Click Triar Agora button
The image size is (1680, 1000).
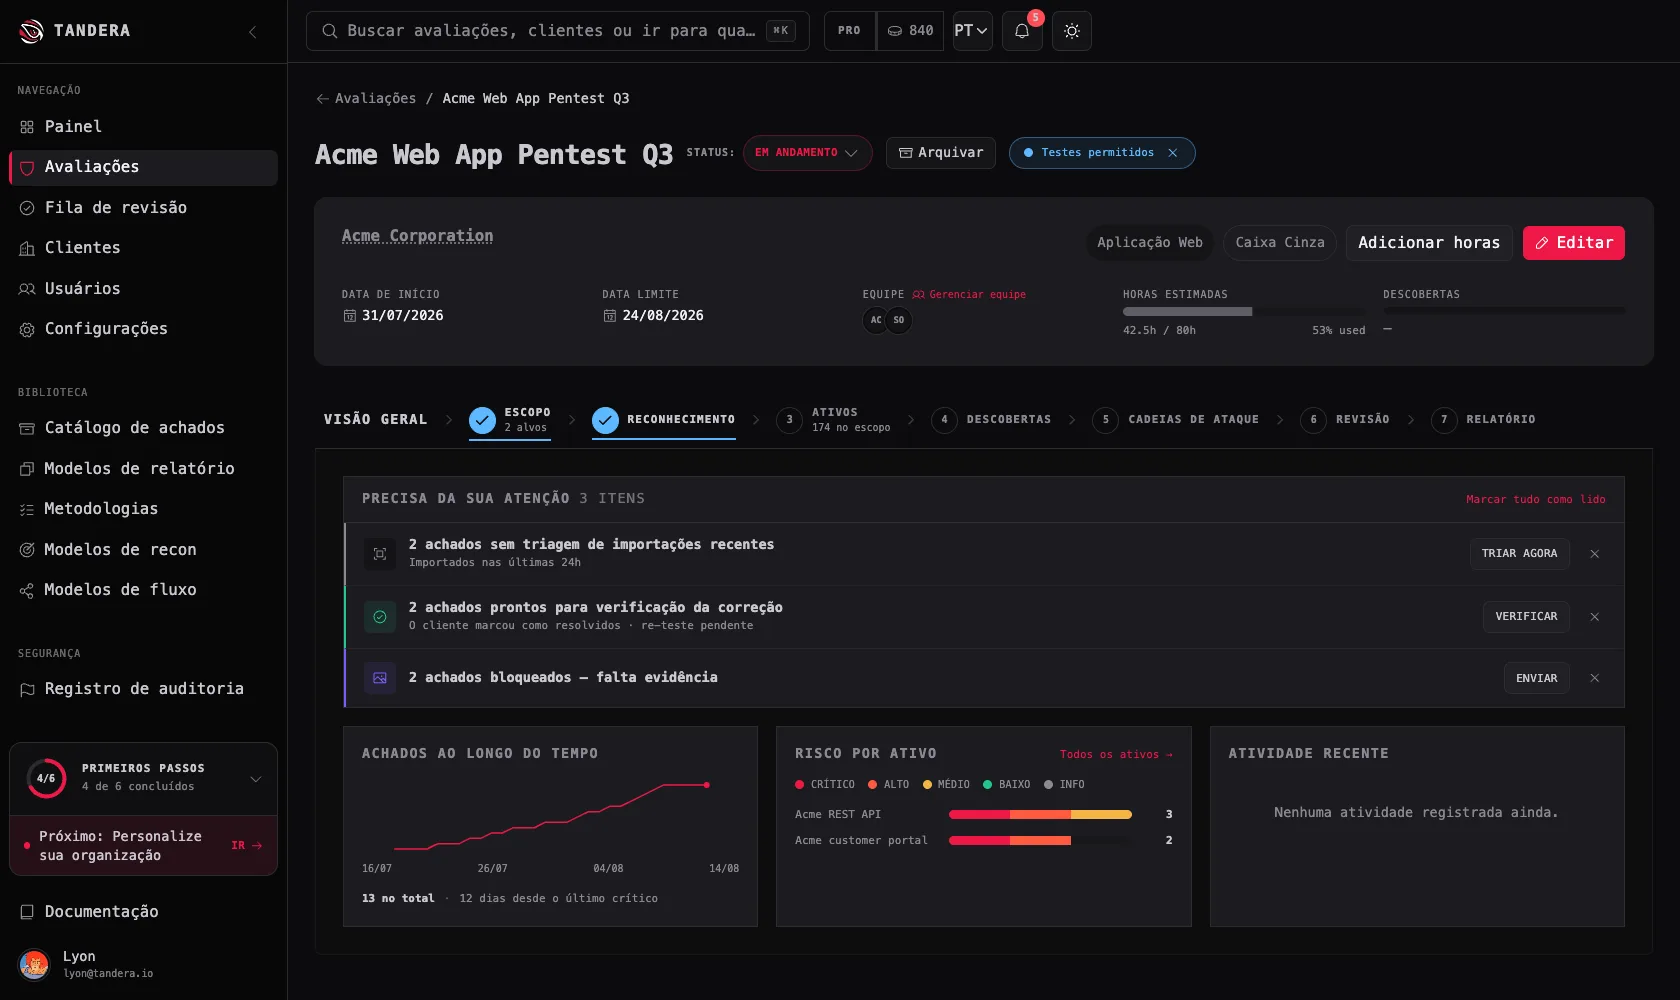coord(1519,554)
